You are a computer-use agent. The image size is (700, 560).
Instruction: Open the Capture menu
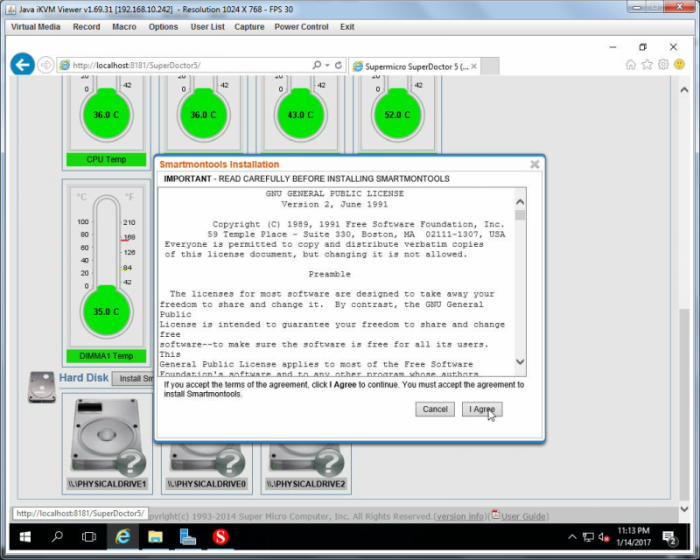(x=249, y=27)
